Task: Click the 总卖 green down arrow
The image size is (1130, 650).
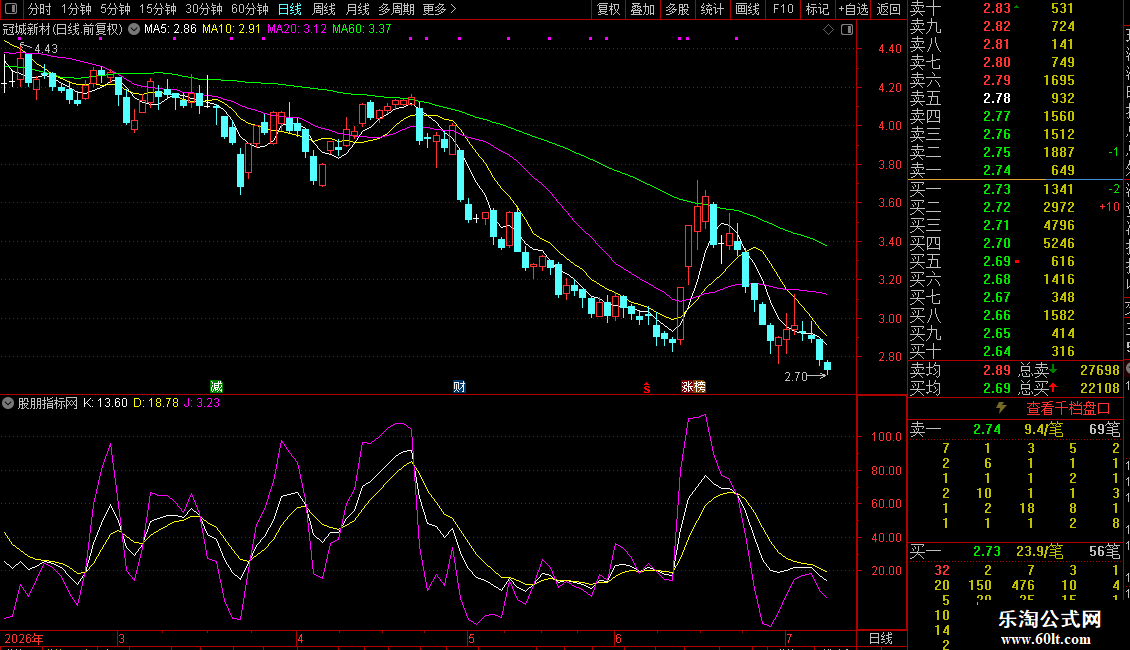Action: click(x=1053, y=370)
